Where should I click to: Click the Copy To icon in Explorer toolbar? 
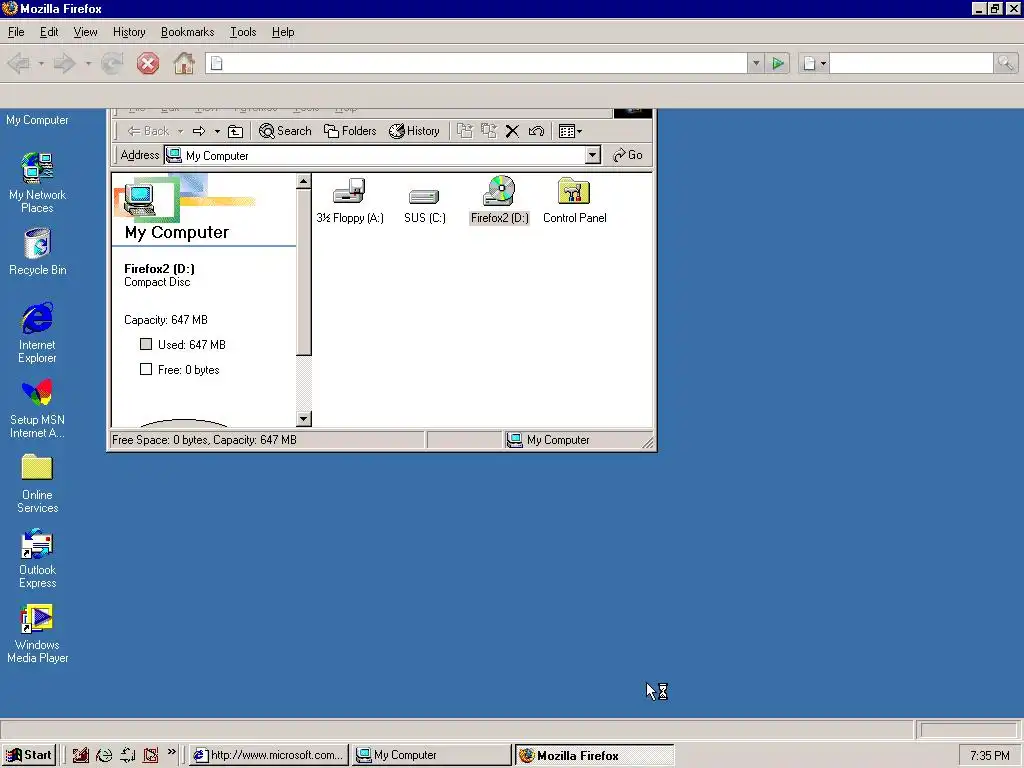click(x=488, y=131)
